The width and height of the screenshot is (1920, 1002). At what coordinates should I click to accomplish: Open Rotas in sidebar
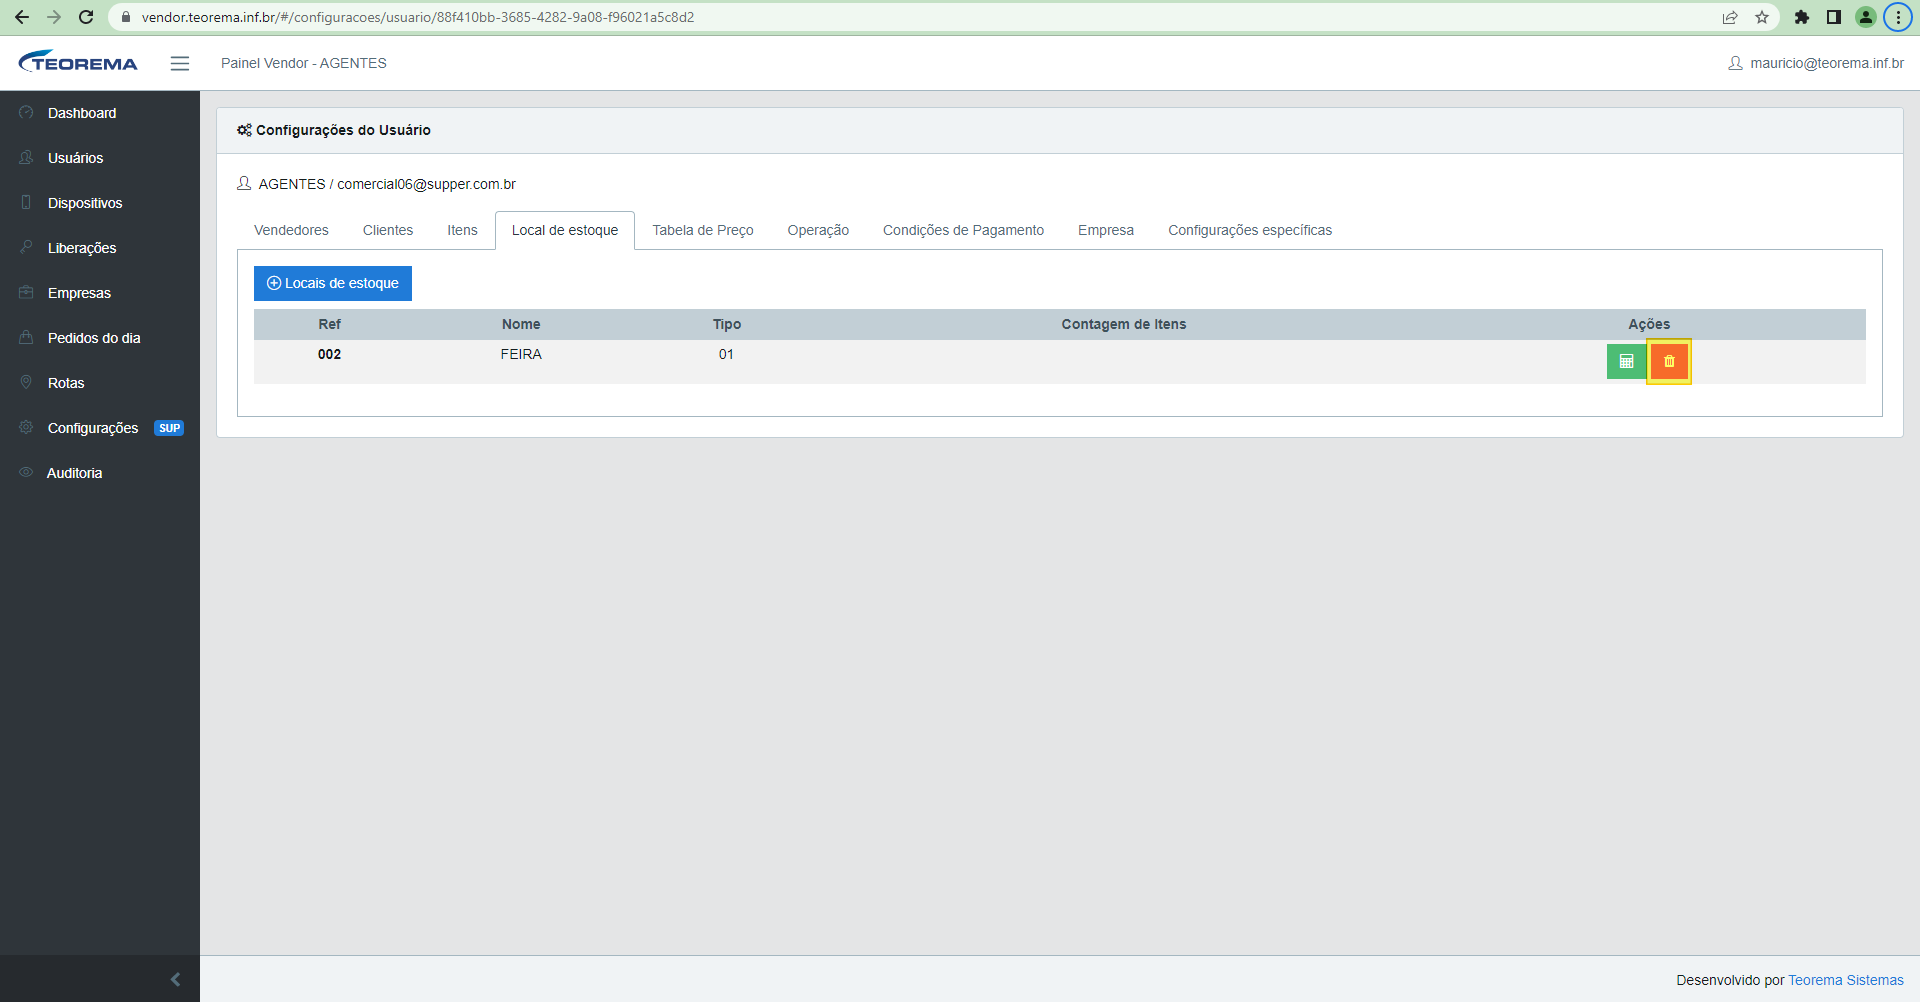point(100,383)
